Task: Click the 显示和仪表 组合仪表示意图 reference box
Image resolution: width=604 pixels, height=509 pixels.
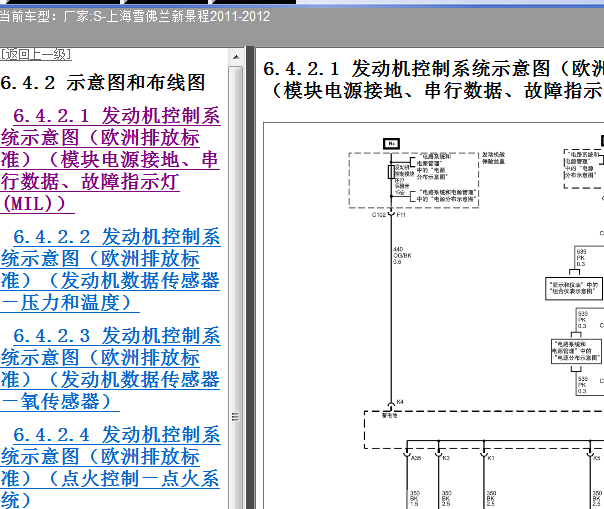Action: tap(574, 288)
